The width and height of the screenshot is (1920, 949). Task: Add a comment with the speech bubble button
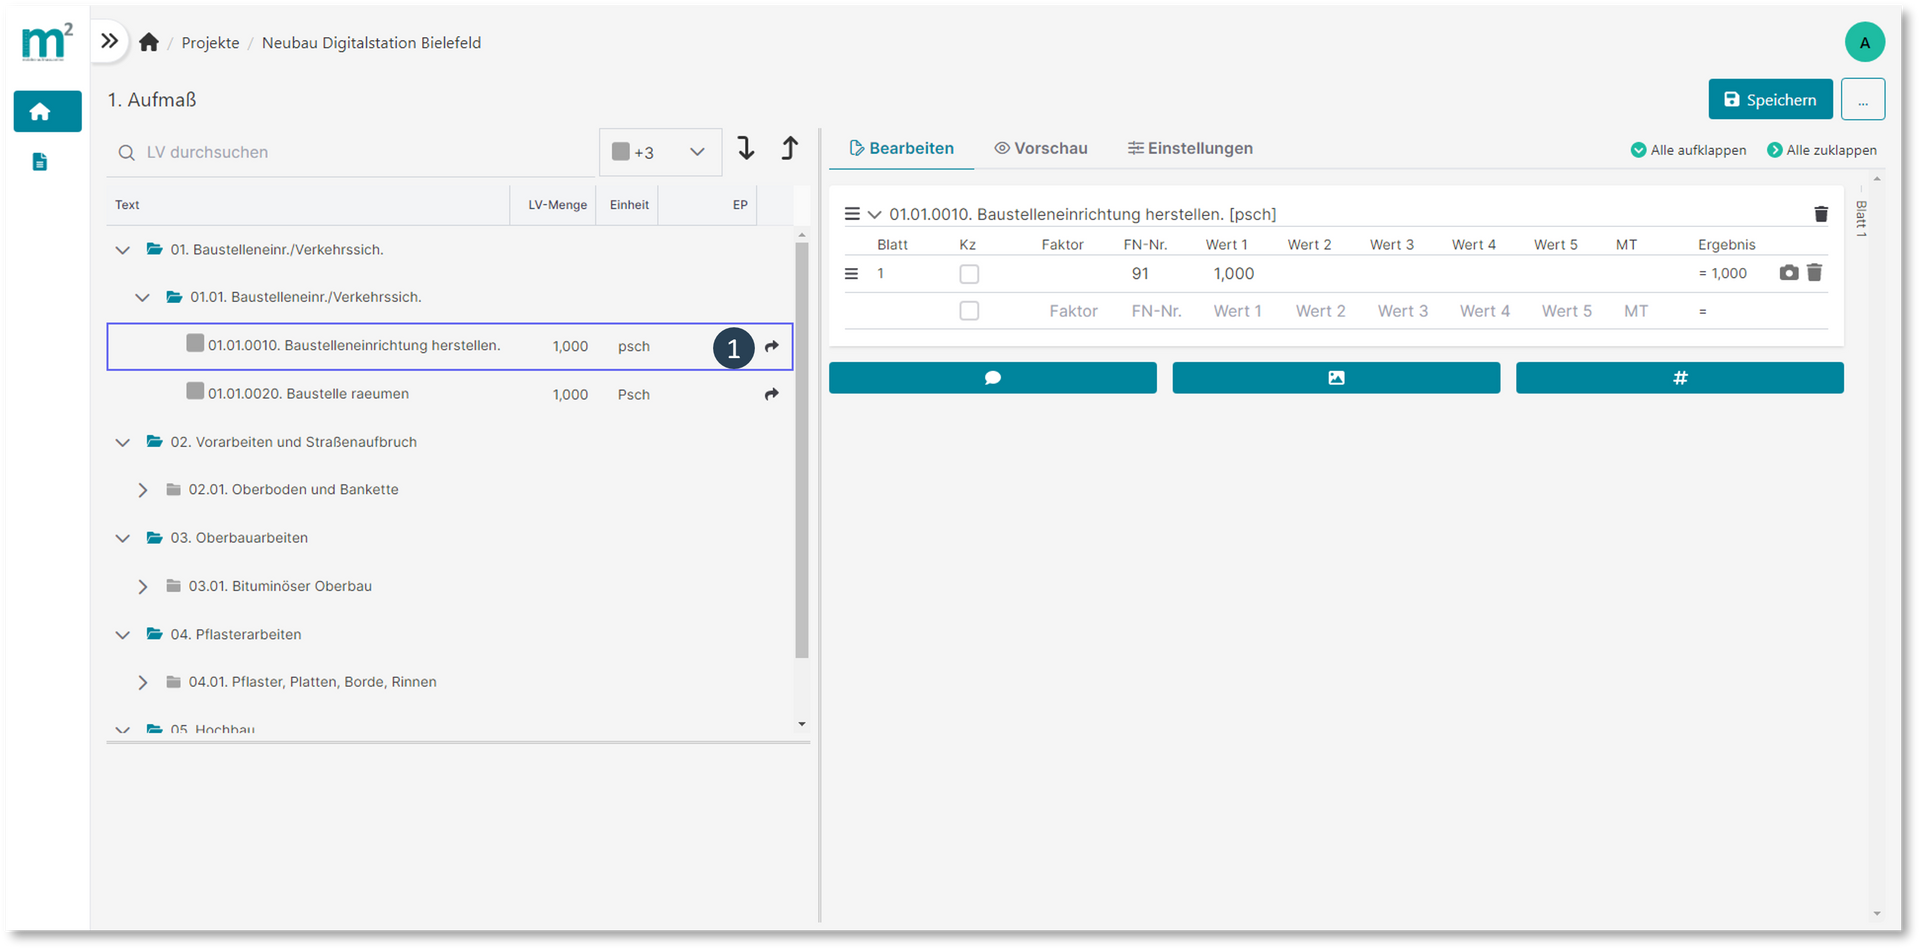993,378
